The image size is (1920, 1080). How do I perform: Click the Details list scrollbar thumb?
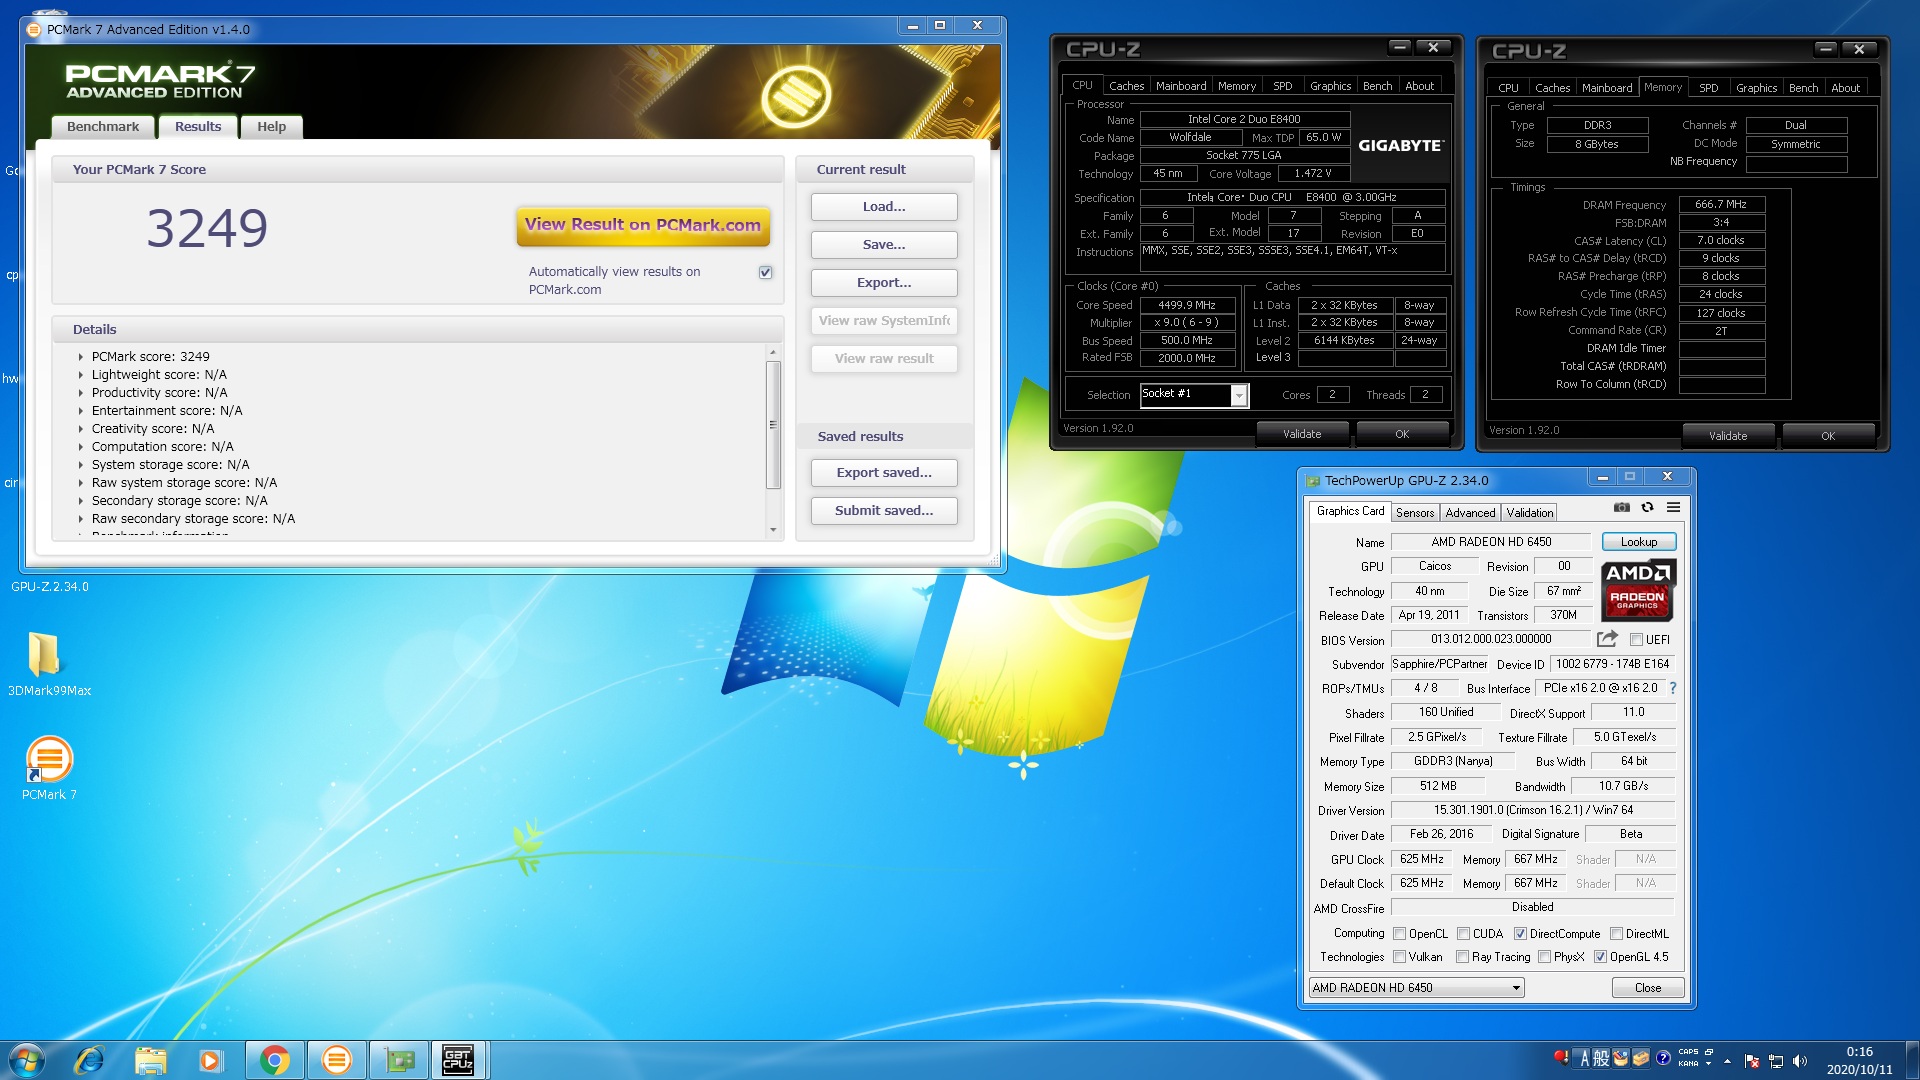773,425
